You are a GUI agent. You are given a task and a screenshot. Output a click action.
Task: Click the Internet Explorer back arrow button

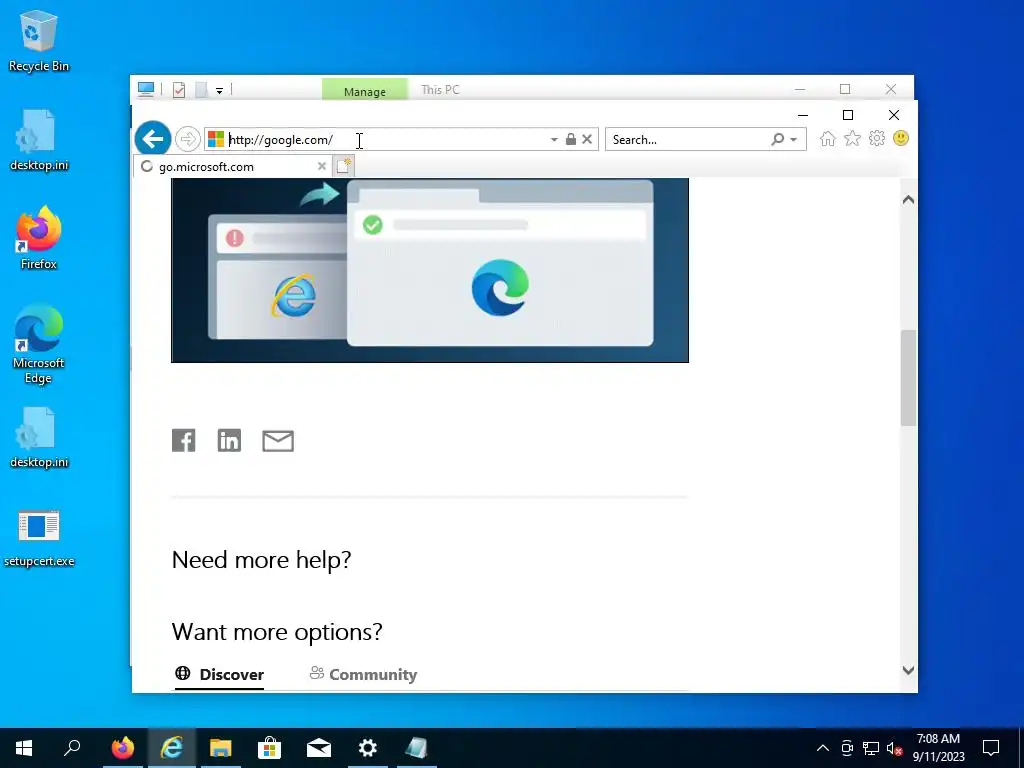(153, 139)
